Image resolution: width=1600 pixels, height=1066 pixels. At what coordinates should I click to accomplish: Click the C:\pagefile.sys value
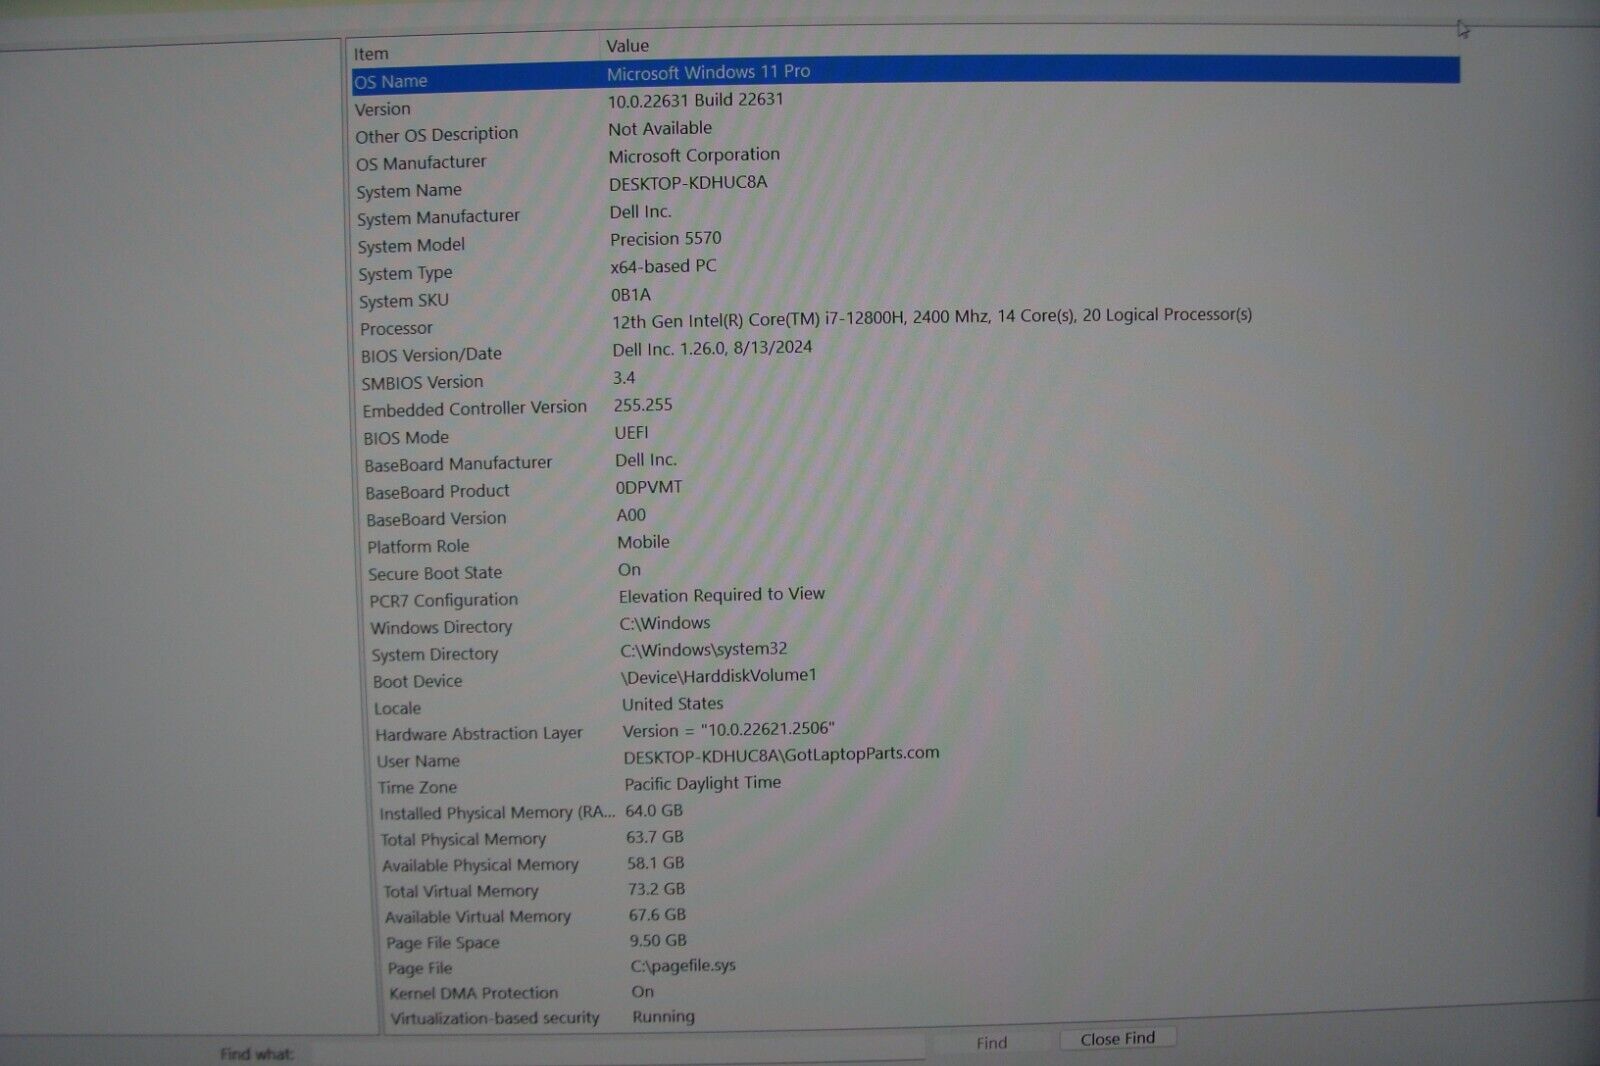coord(683,966)
